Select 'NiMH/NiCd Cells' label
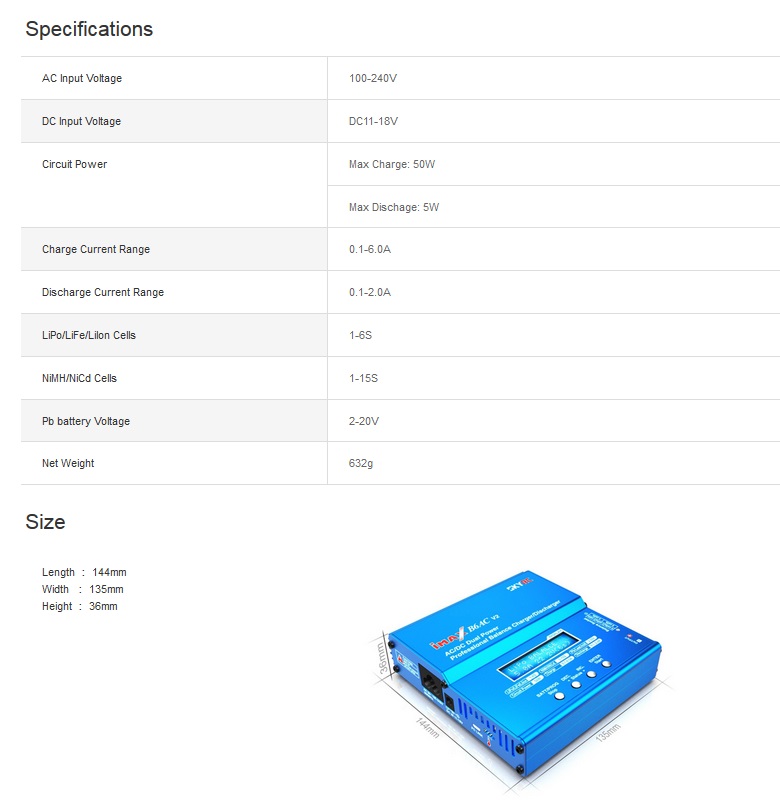The width and height of the screenshot is (780, 802). 79,378
